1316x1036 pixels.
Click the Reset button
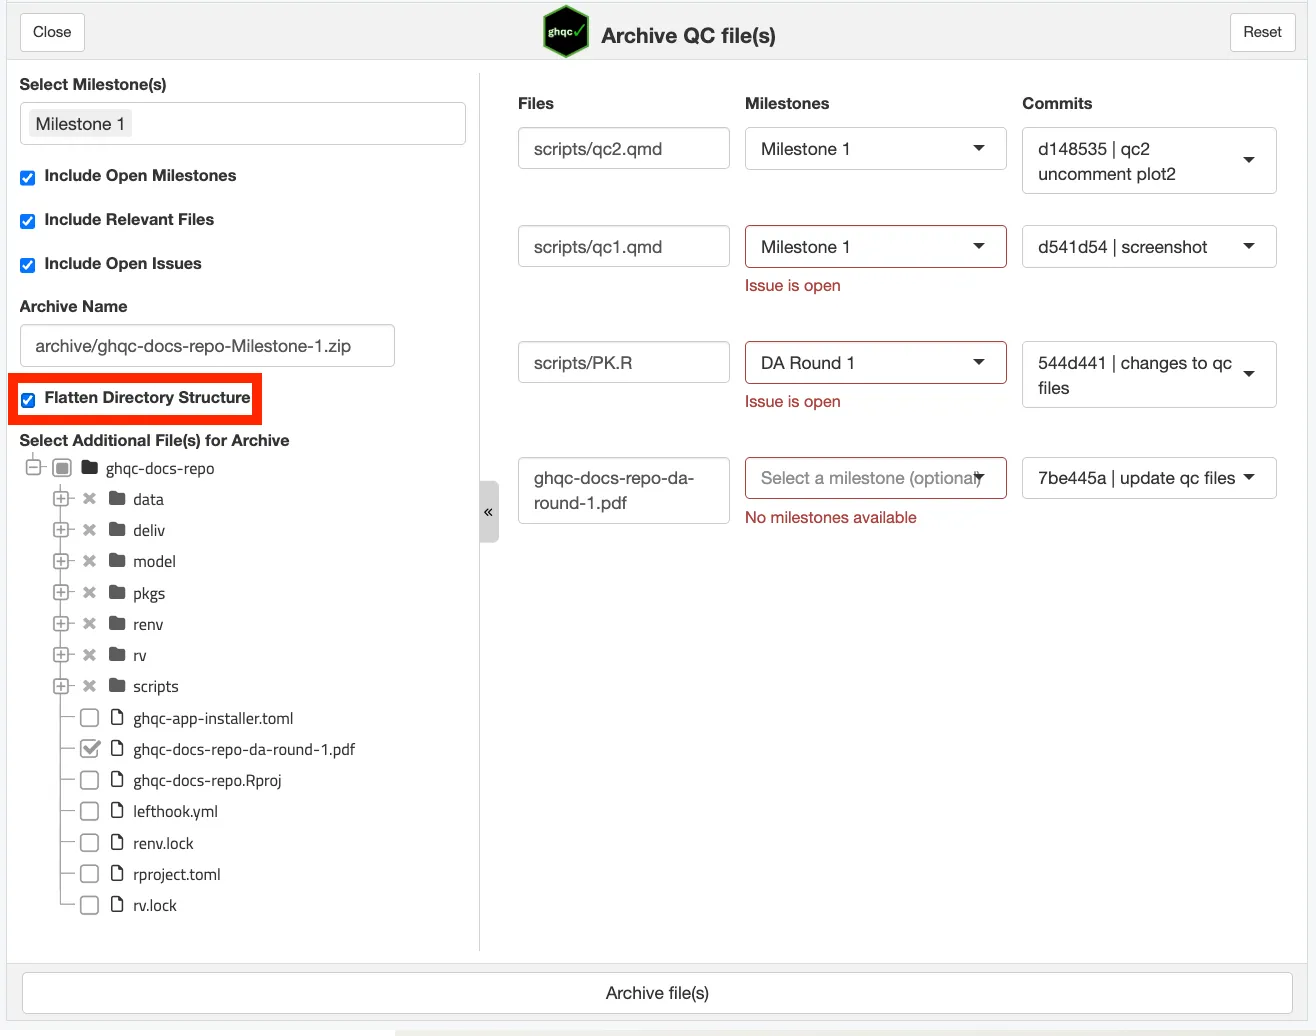tap(1262, 32)
